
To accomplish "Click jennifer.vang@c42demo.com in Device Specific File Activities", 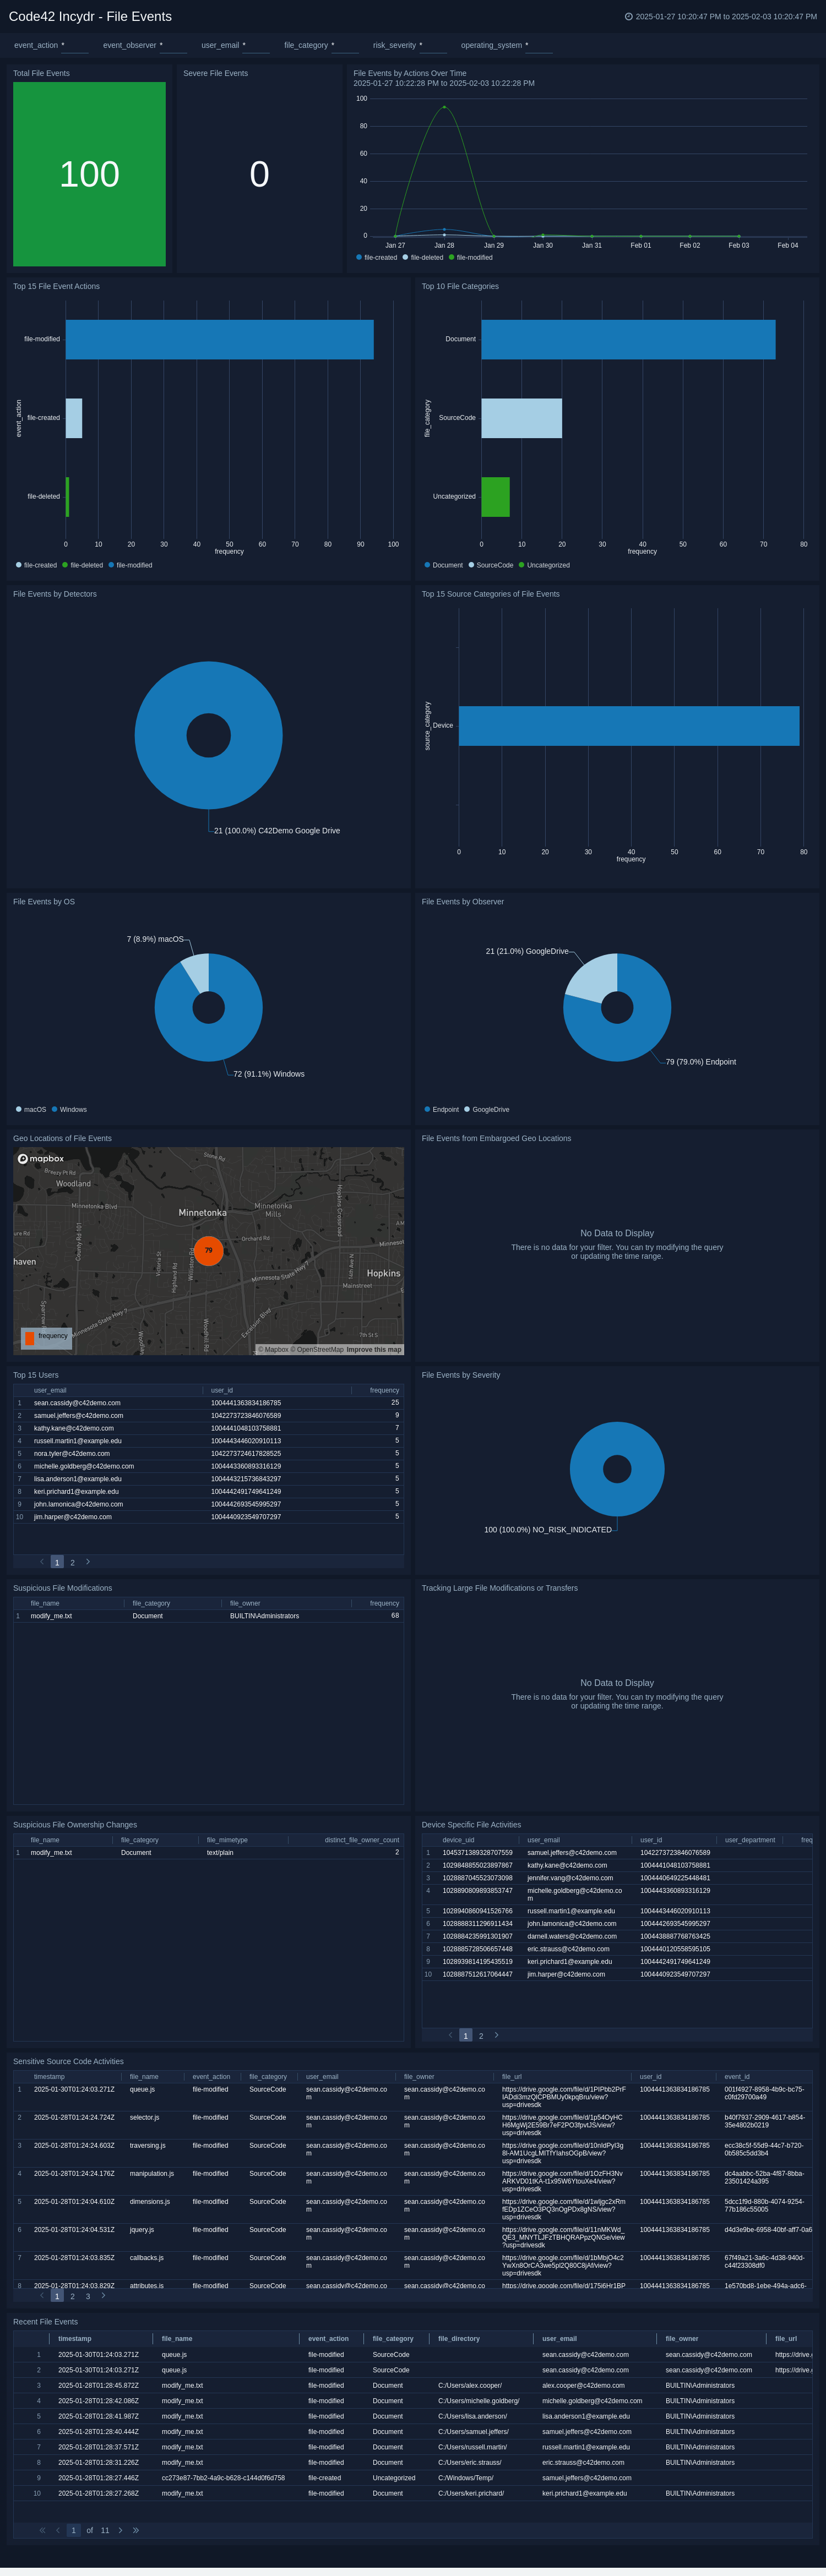I will [x=570, y=1878].
